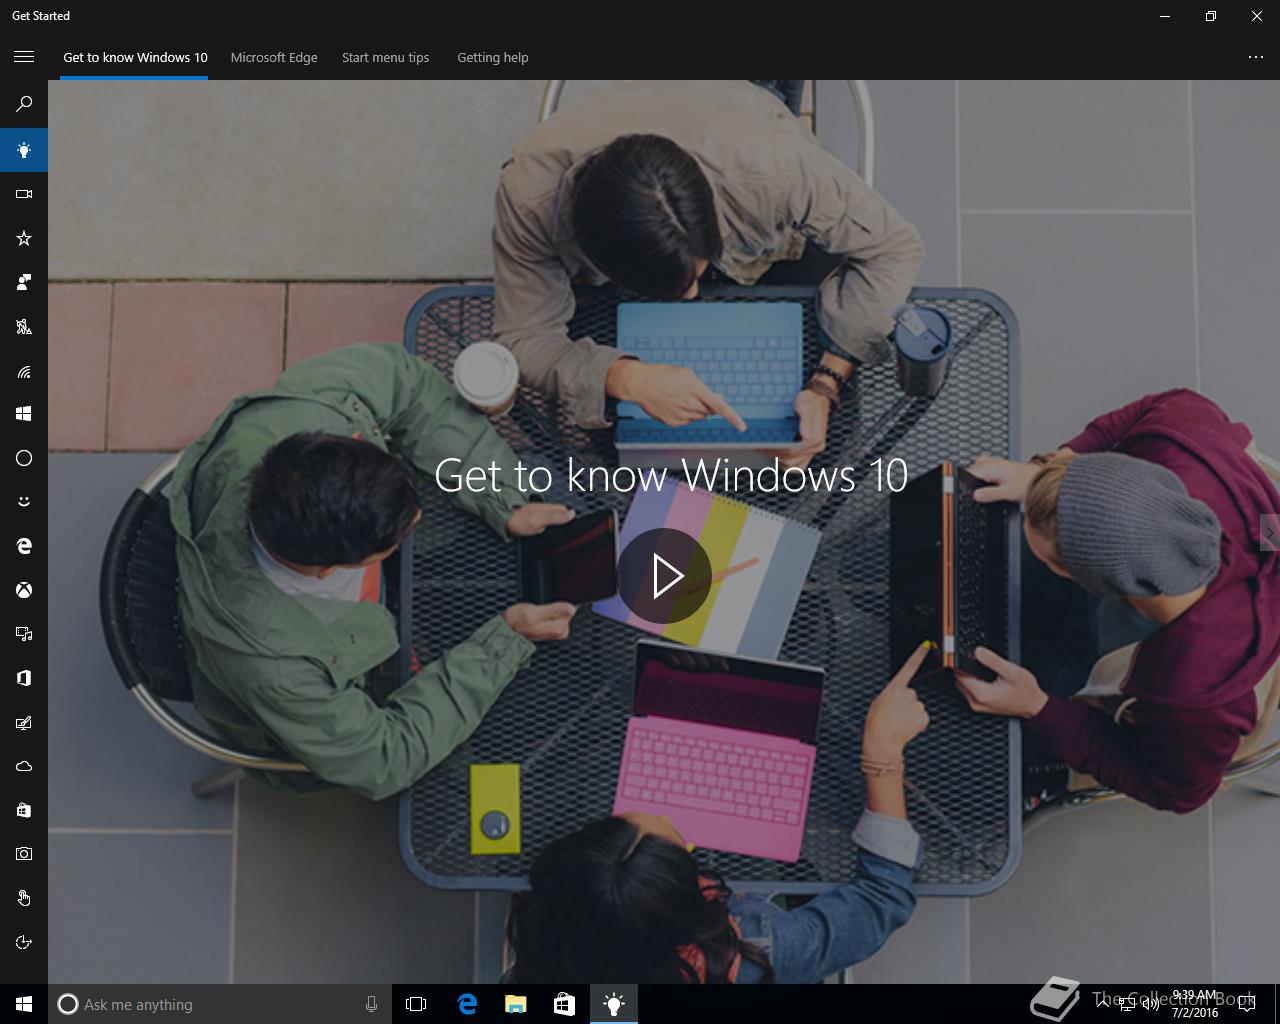This screenshot has width=1280, height=1024.
Task: Open the Microsoft Edge sidebar icon
Action: click(24, 546)
